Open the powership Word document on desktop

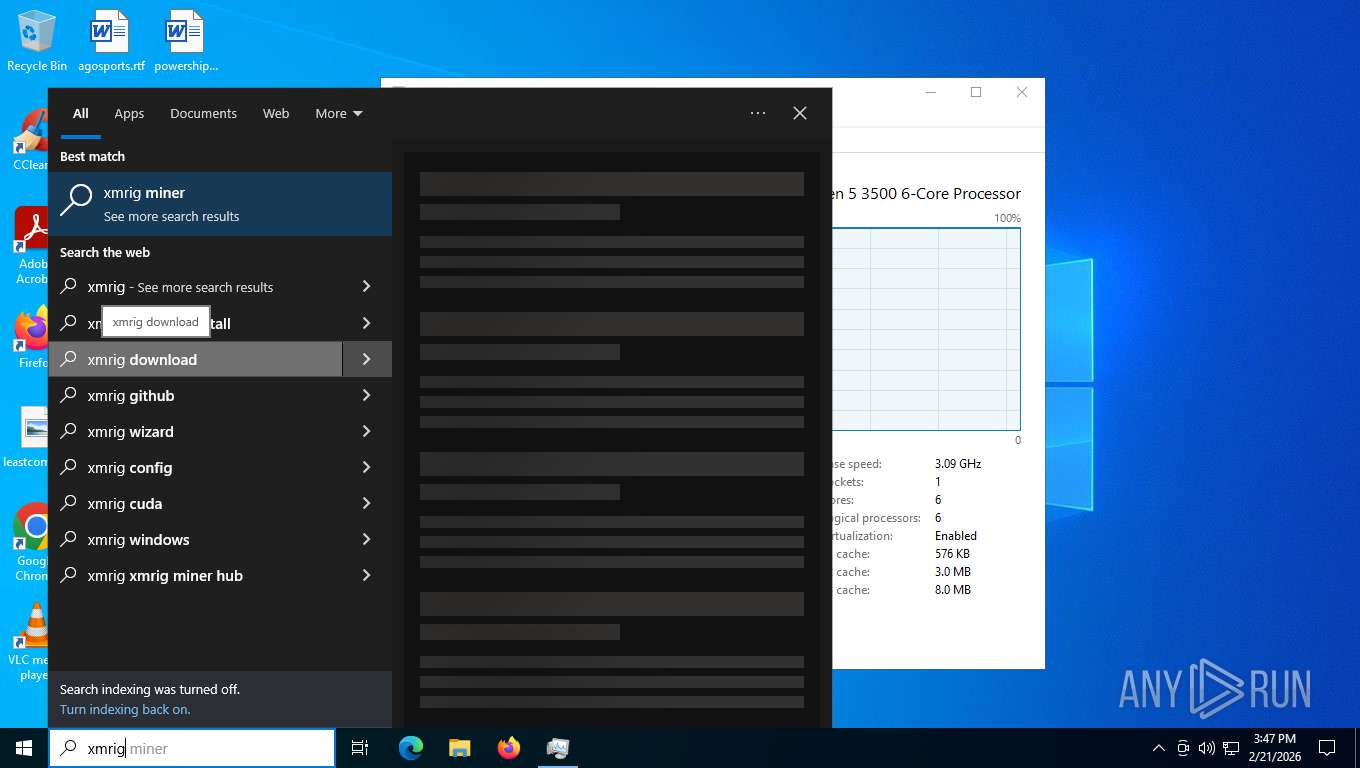coord(186,40)
